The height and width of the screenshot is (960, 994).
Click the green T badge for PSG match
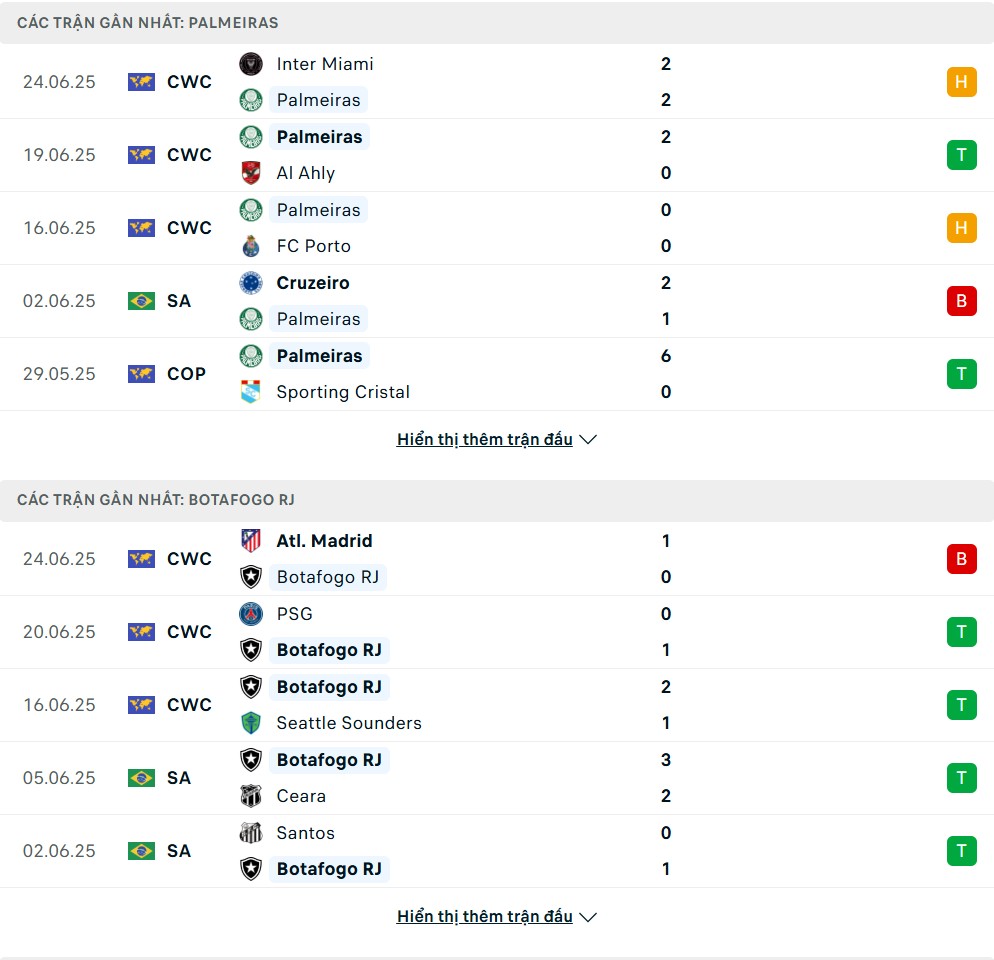tap(962, 632)
